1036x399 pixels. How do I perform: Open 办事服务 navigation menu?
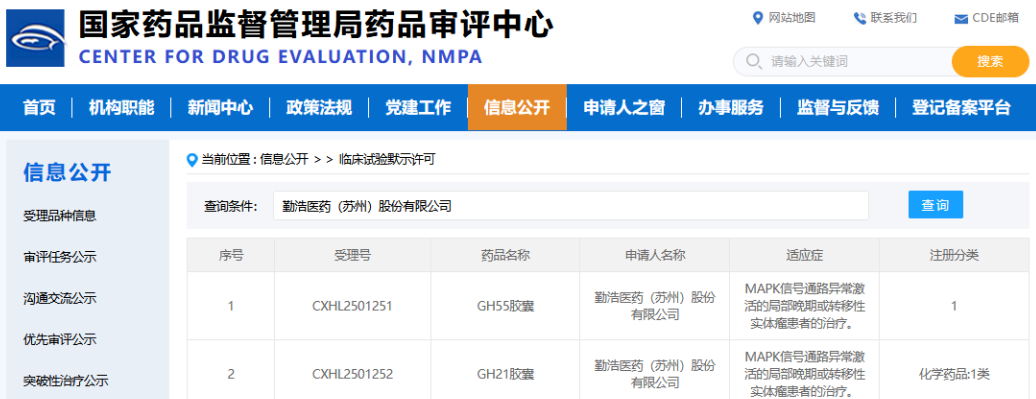(731, 108)
